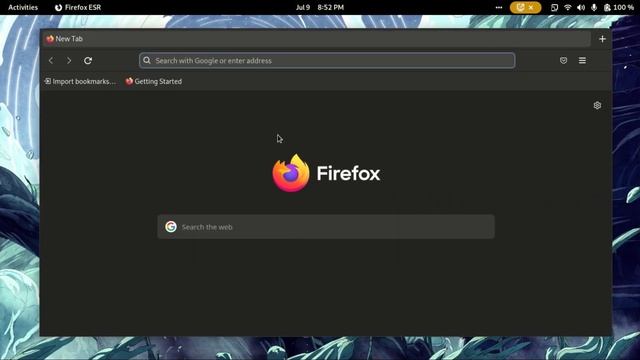The image size is (640, 360).
Task: Open the Firefox ESR app menu
Action: [78, 7]
